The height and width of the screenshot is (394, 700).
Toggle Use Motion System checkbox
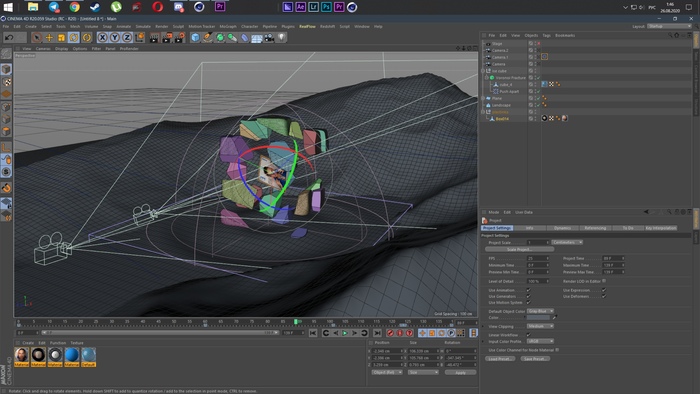point(529,303)
